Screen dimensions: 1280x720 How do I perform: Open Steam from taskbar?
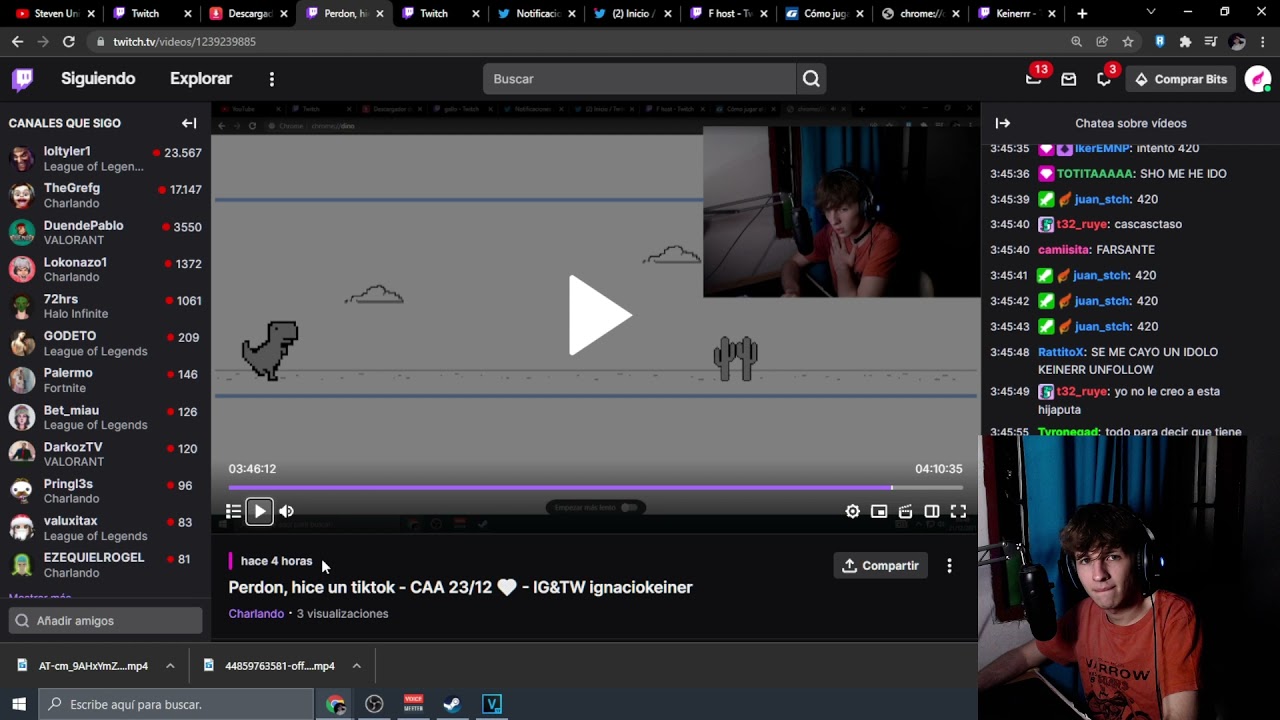coord(452,704)
